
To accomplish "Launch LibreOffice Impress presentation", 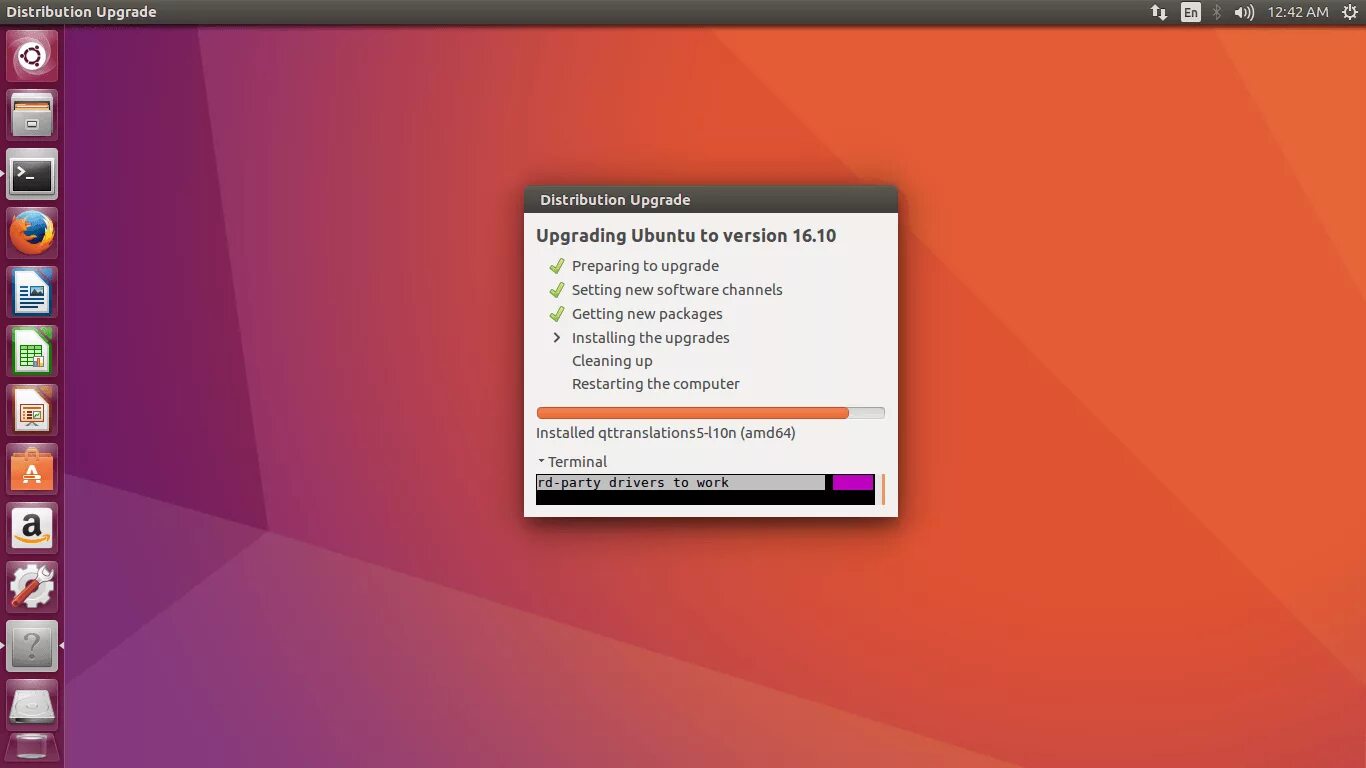I will [32, 411].
